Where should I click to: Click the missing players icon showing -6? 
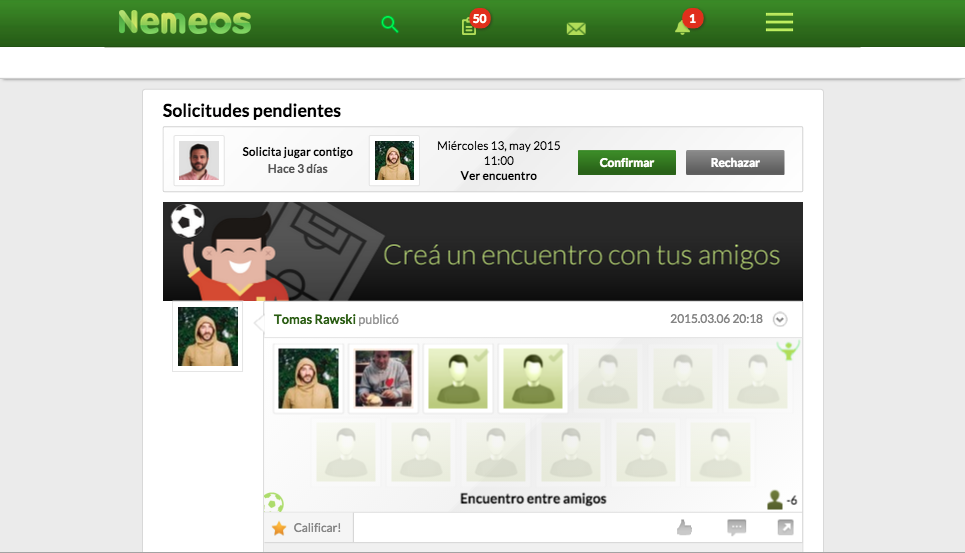point(782,500)
